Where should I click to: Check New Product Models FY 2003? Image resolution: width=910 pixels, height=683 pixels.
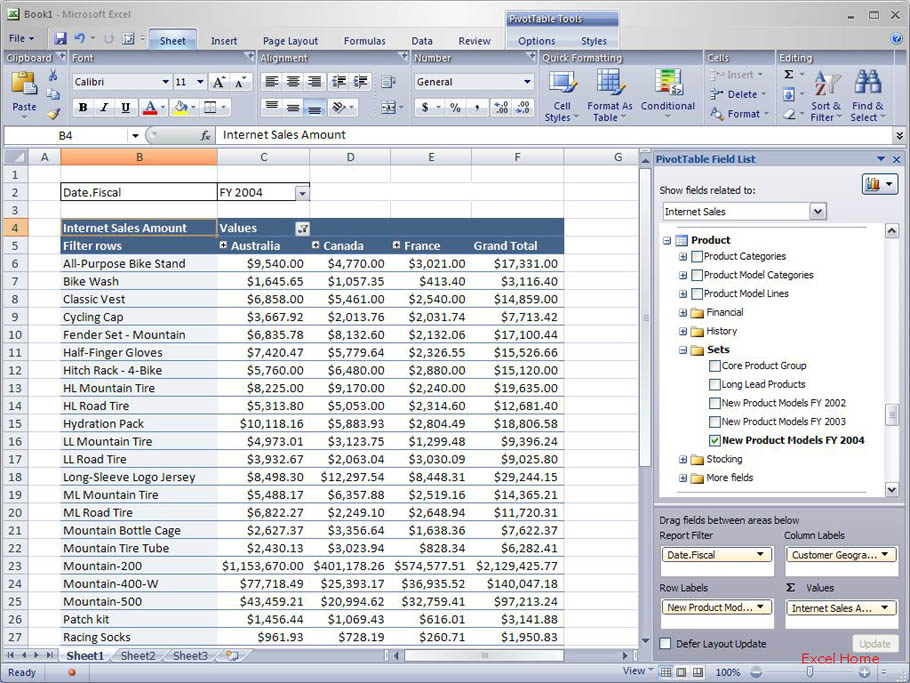(715, 421)
